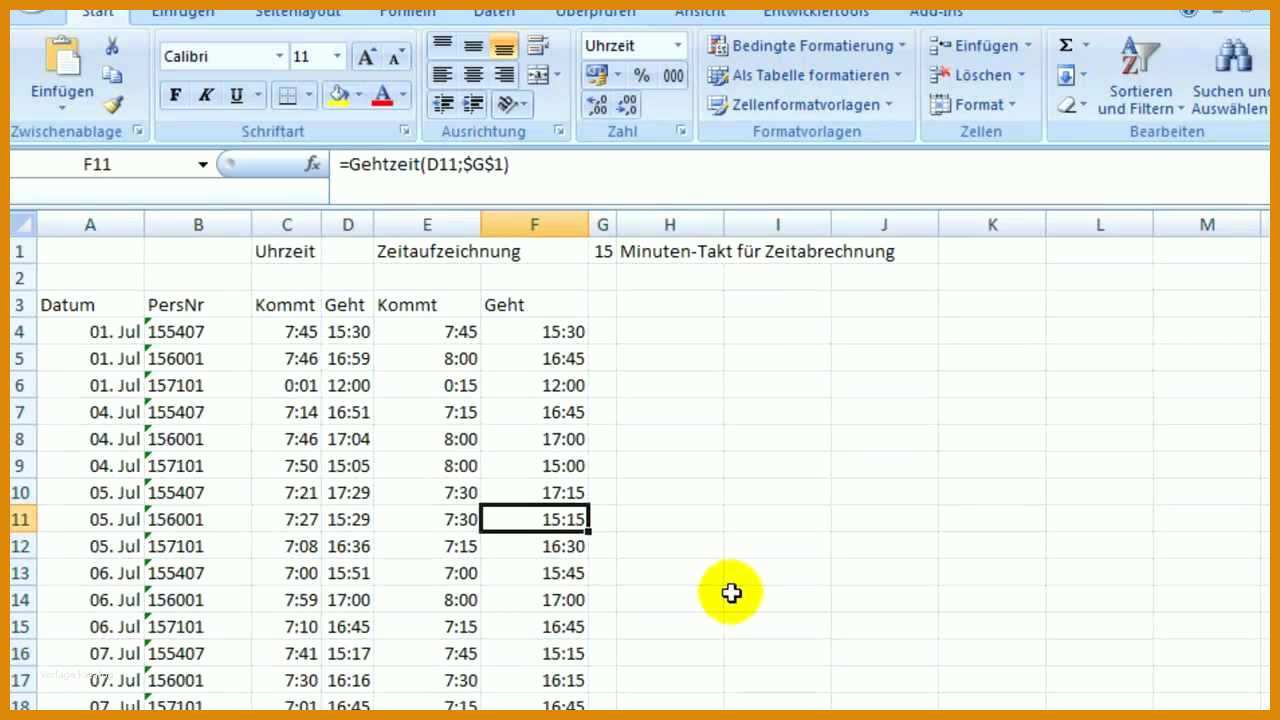Screen dimensions: 1280x720
Task: Decrease indent icon
Action: tap(442, 104)
